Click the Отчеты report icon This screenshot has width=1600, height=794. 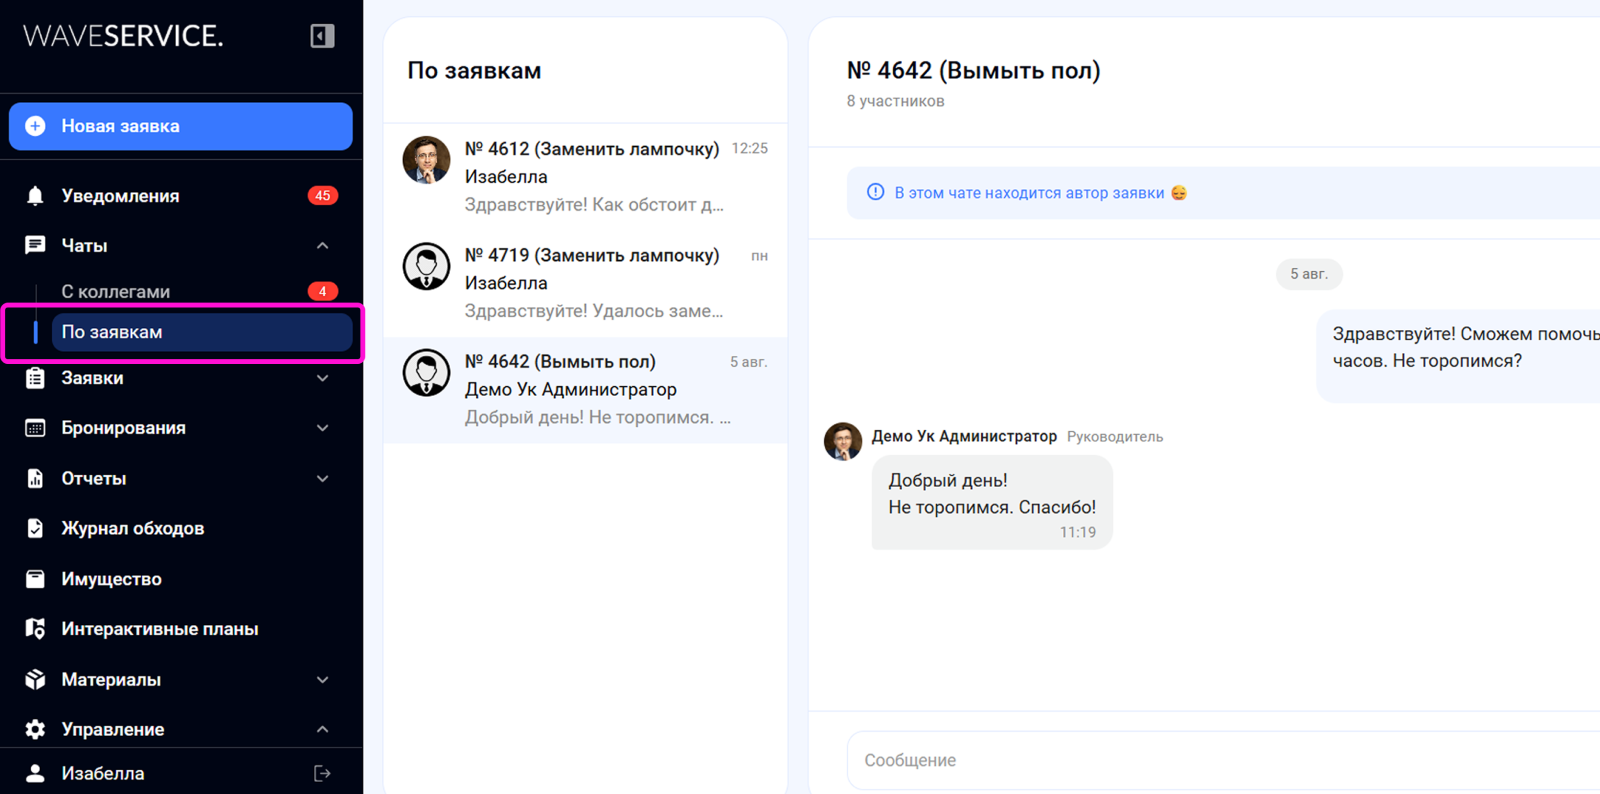tap(35, 478)
